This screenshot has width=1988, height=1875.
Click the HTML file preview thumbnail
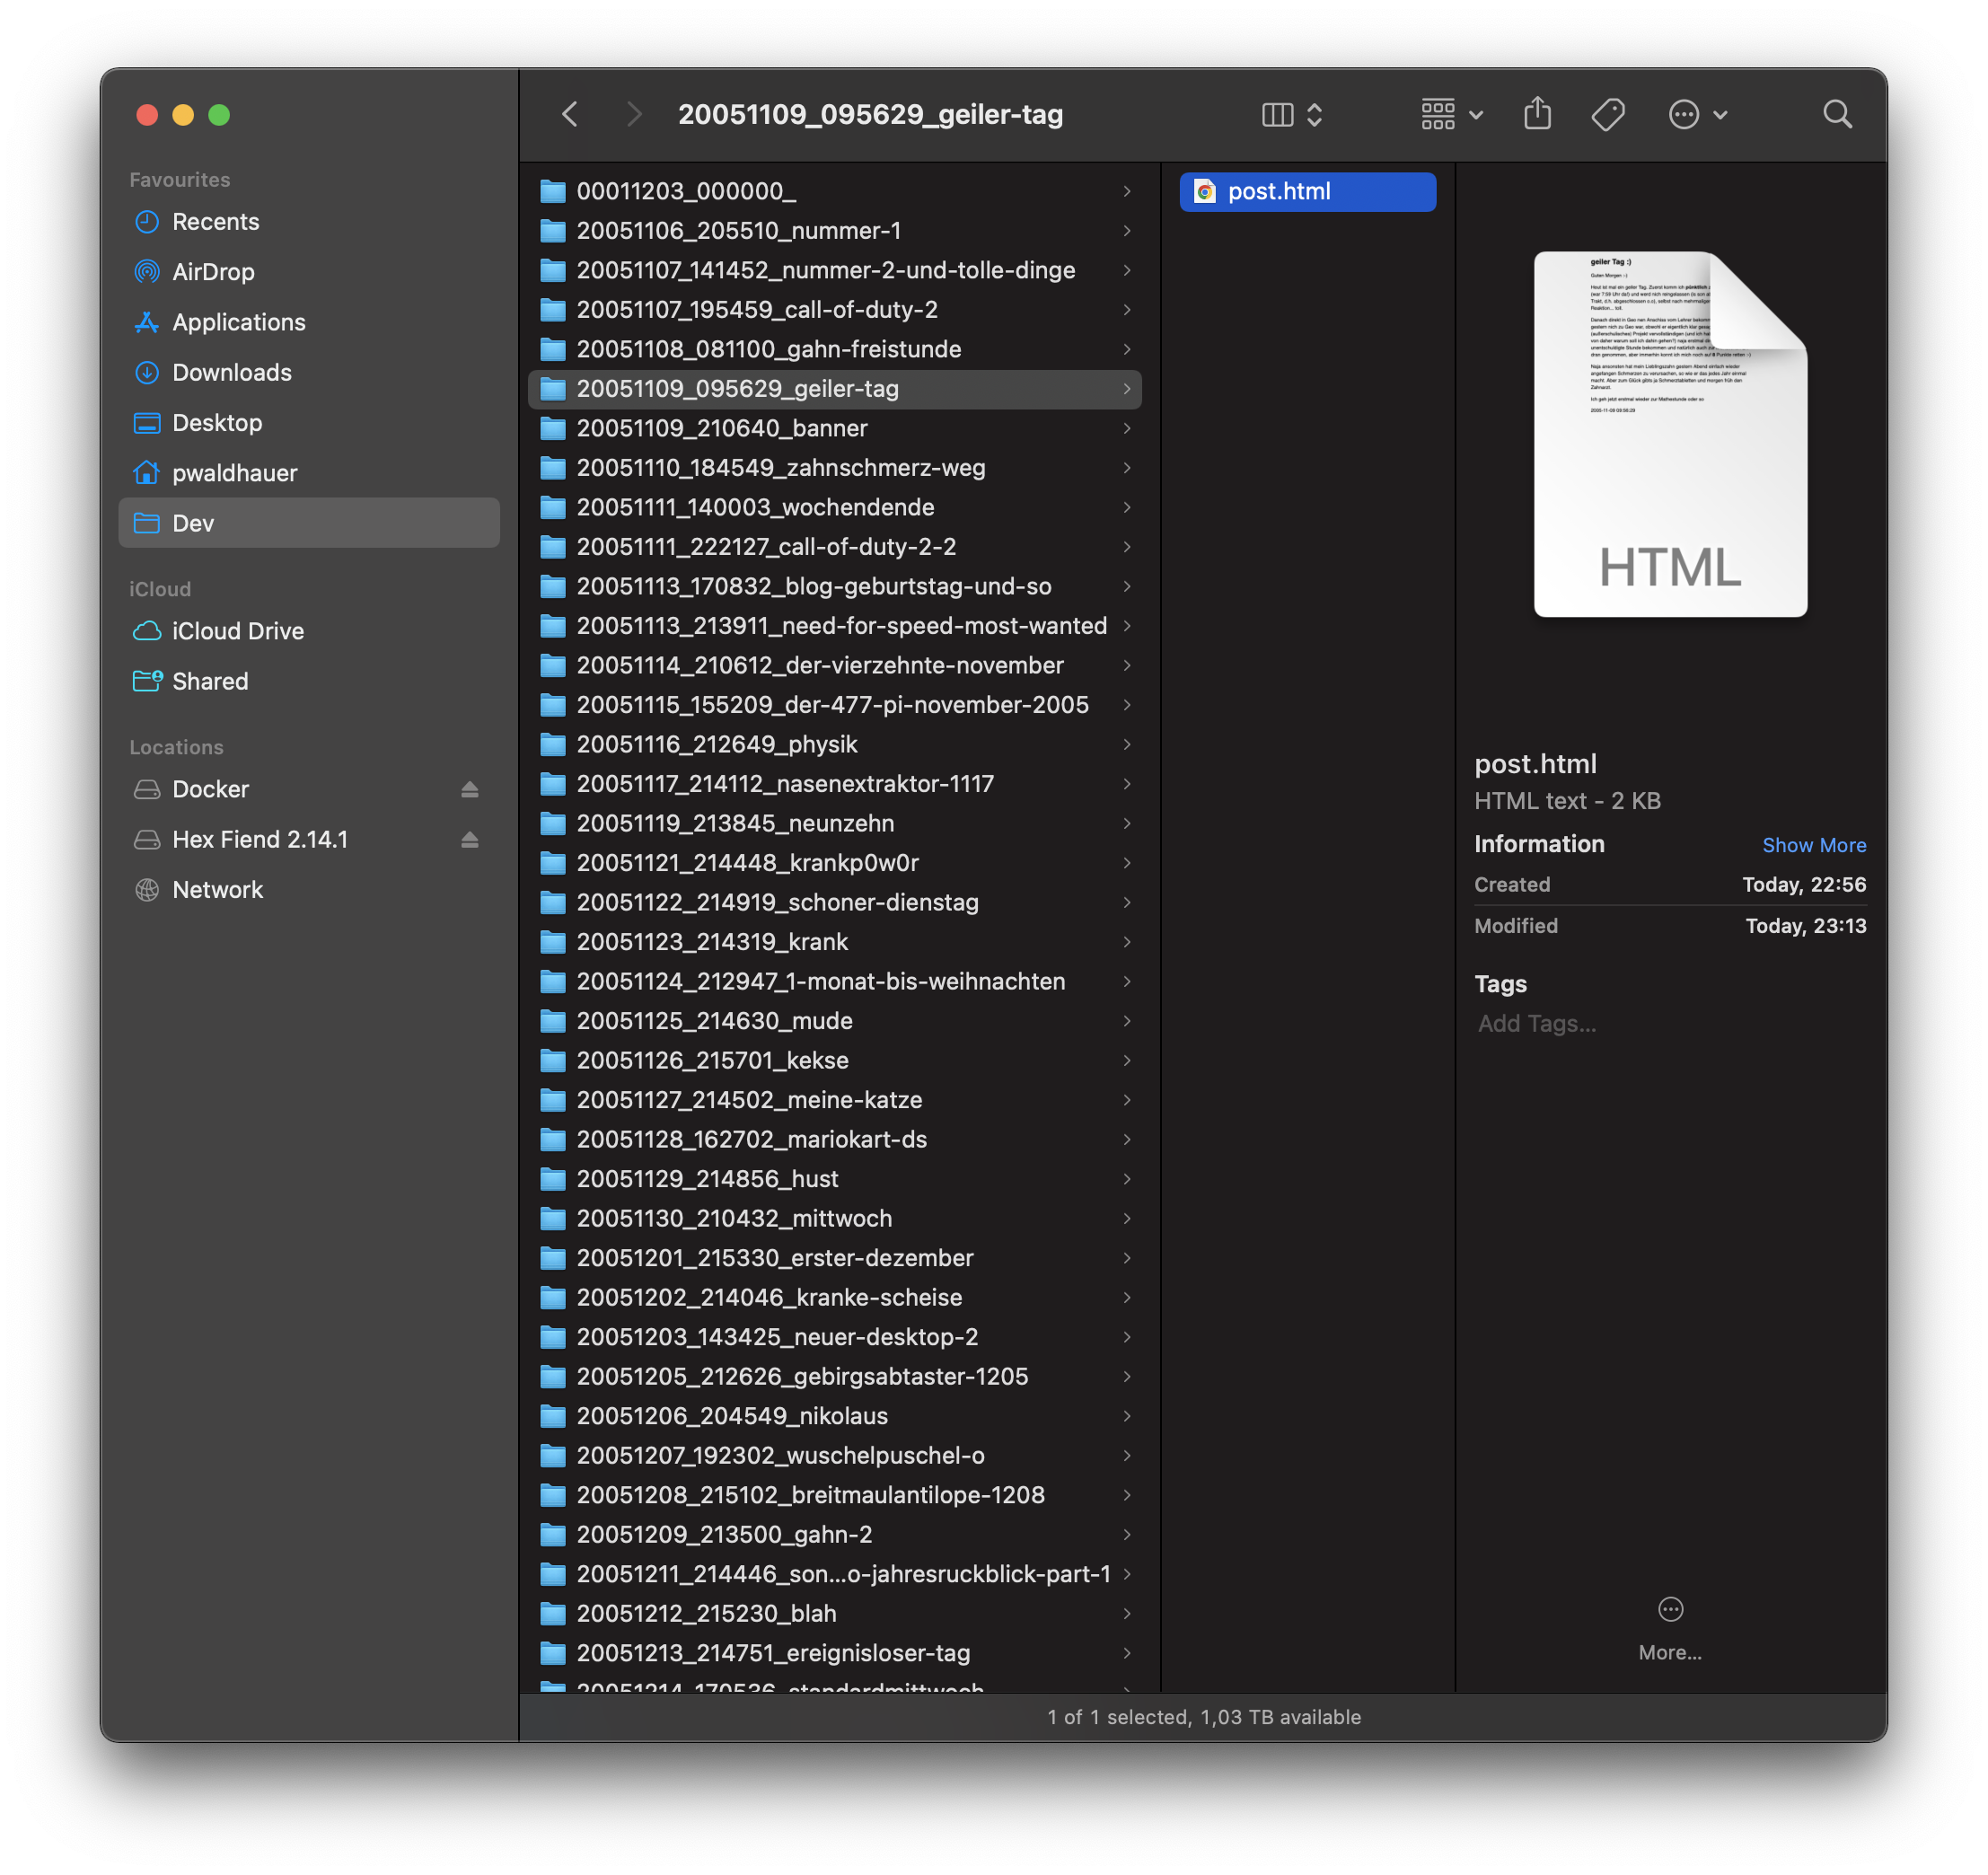tap(1669, 434)
